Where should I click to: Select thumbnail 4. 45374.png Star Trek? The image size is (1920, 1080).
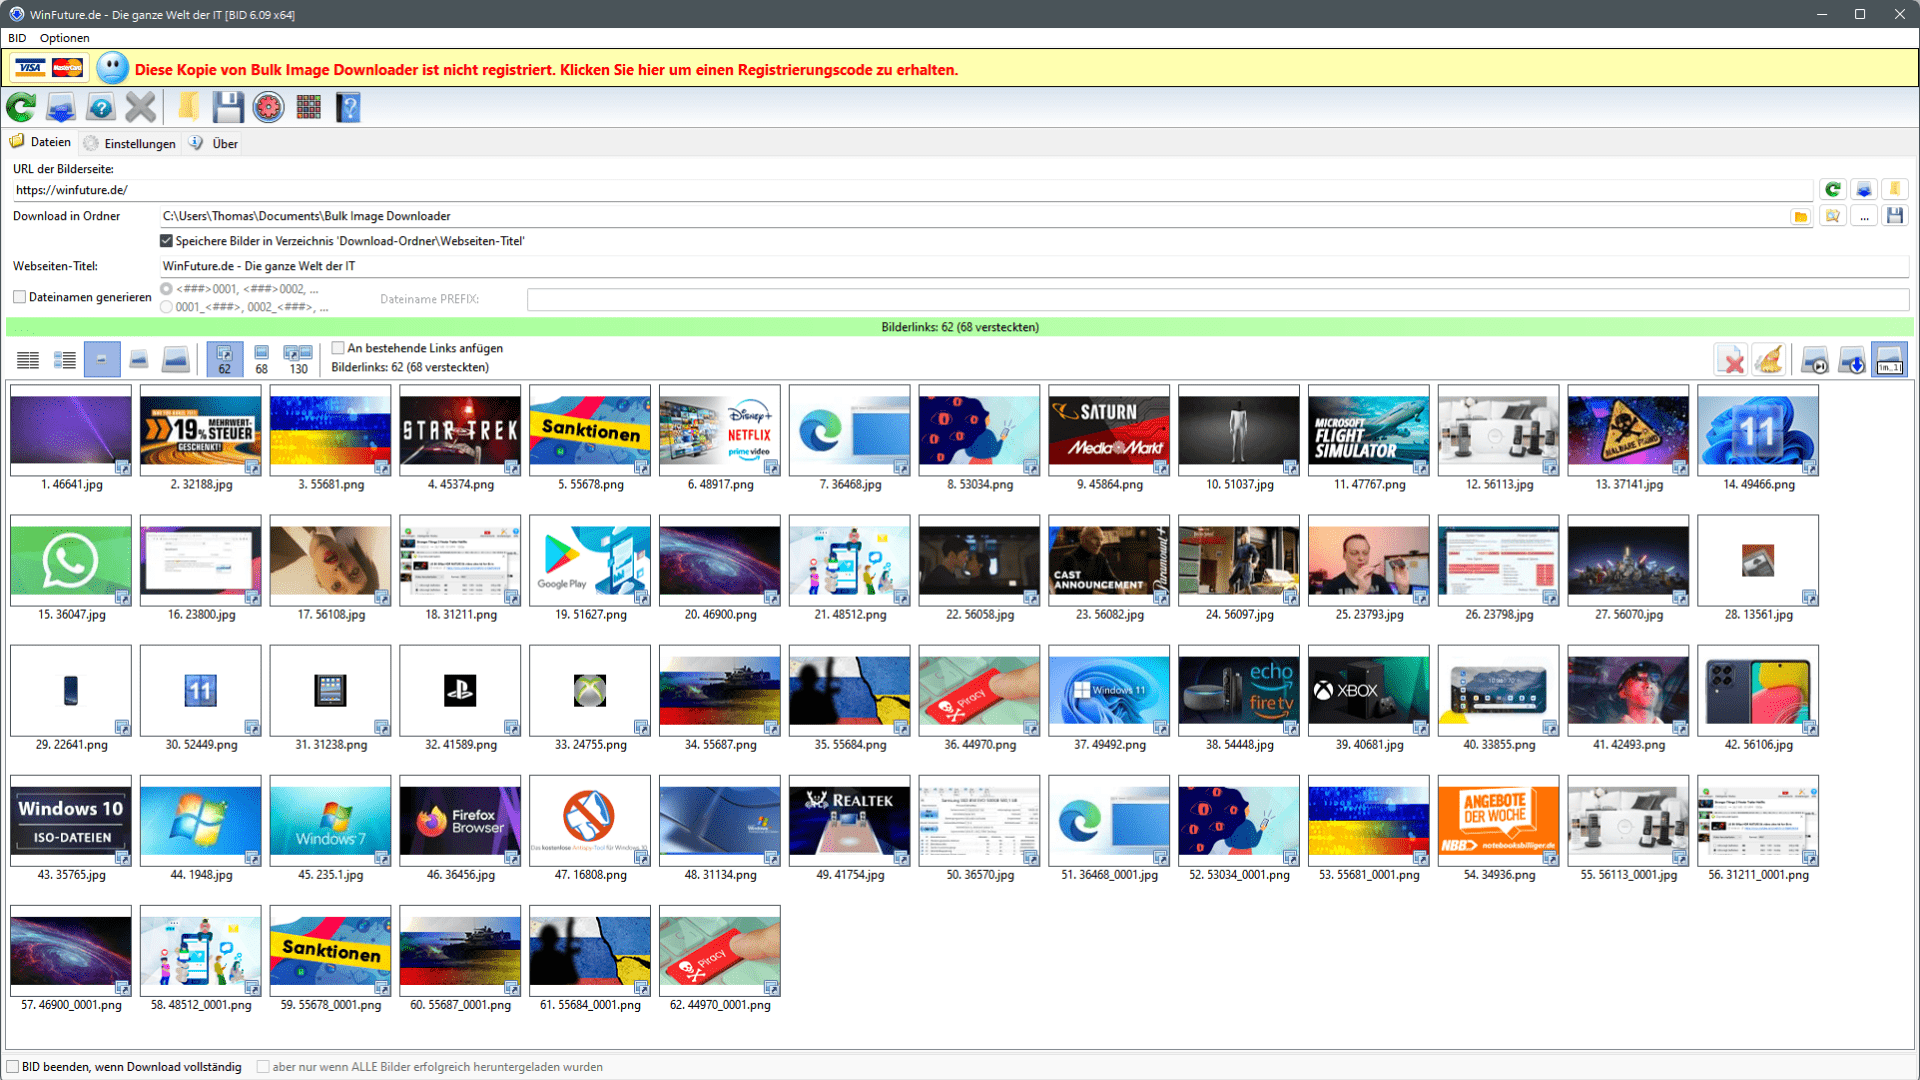[460, 430]
